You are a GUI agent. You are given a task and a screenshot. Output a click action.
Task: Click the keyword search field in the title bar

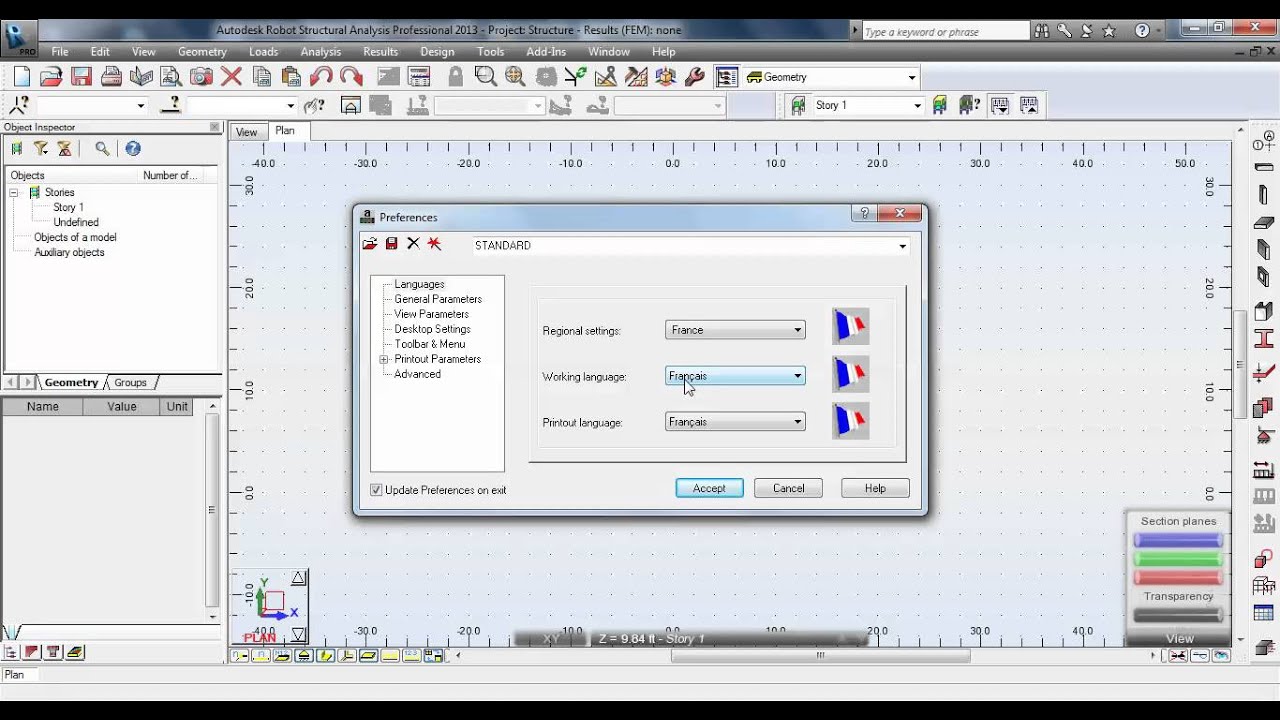(944, 32)
